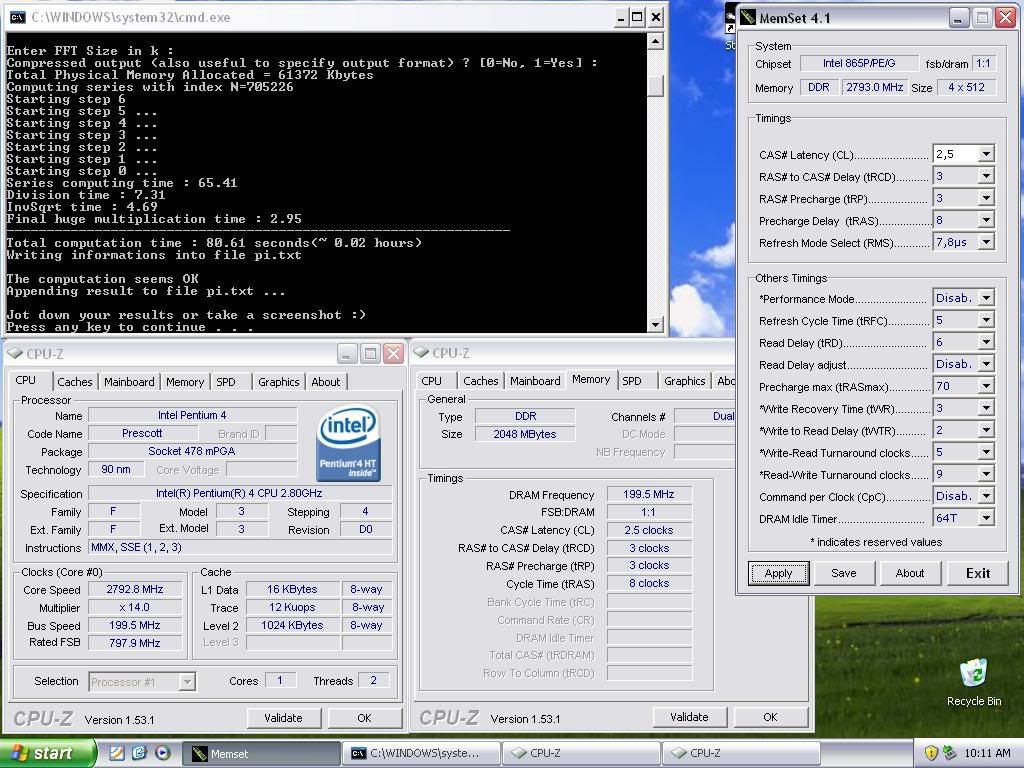Launch Internet Explorer from quick launch

click(139, 753)
